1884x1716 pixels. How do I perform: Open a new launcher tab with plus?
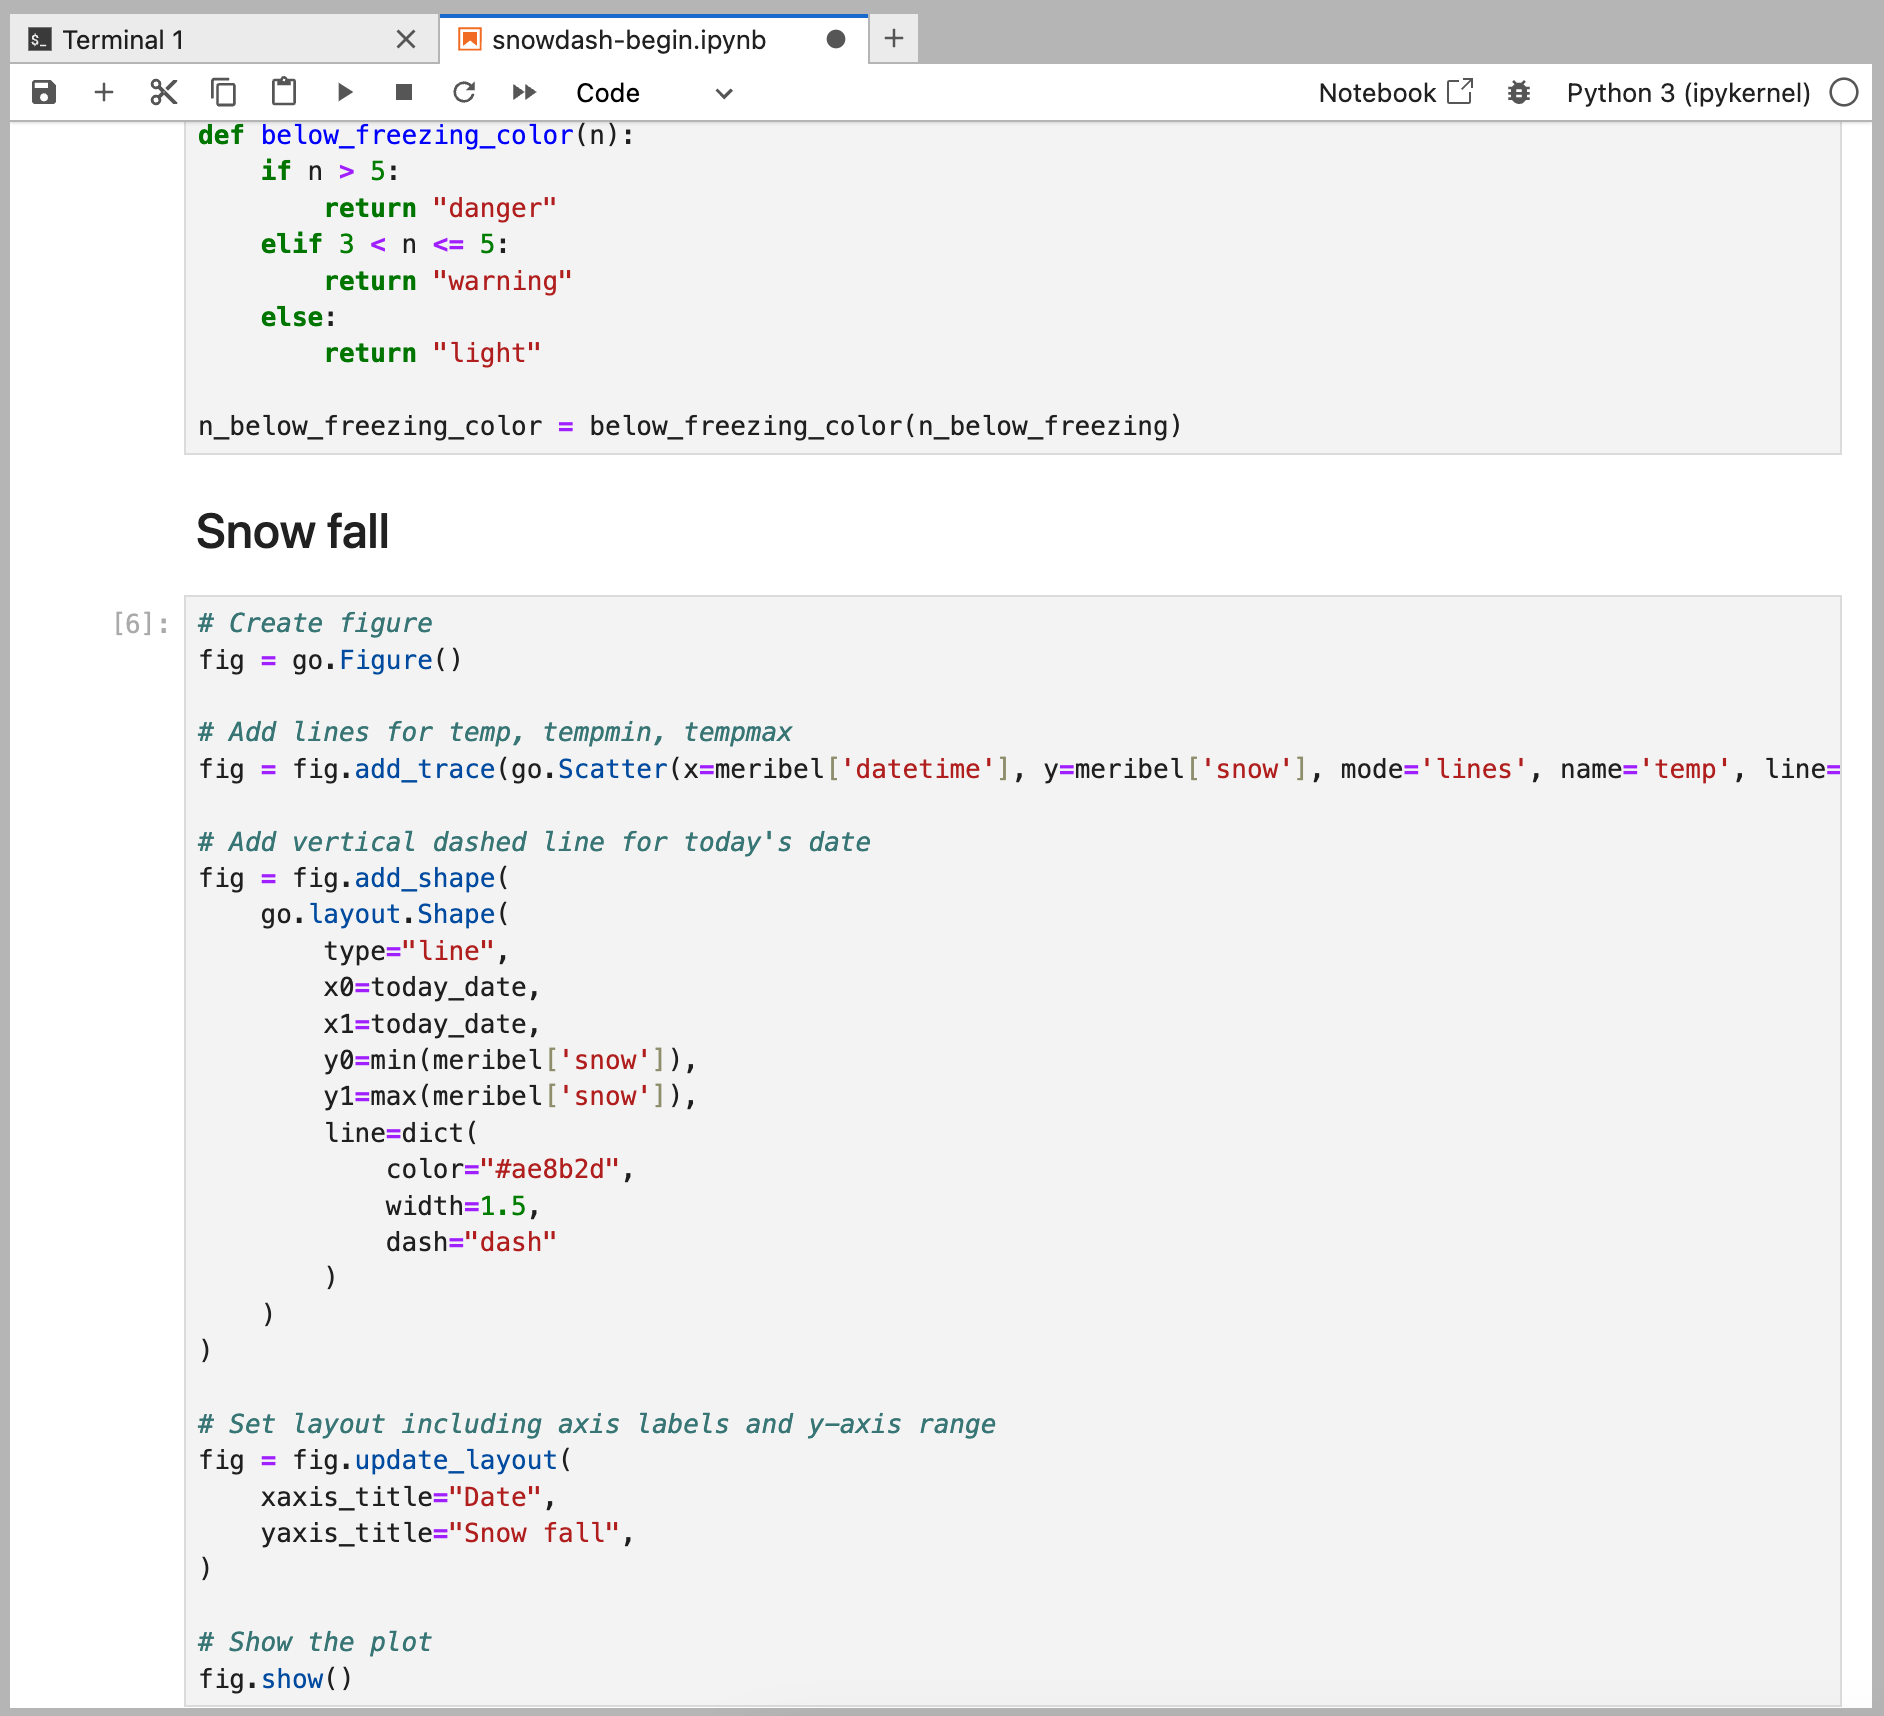tap(894, 39)
